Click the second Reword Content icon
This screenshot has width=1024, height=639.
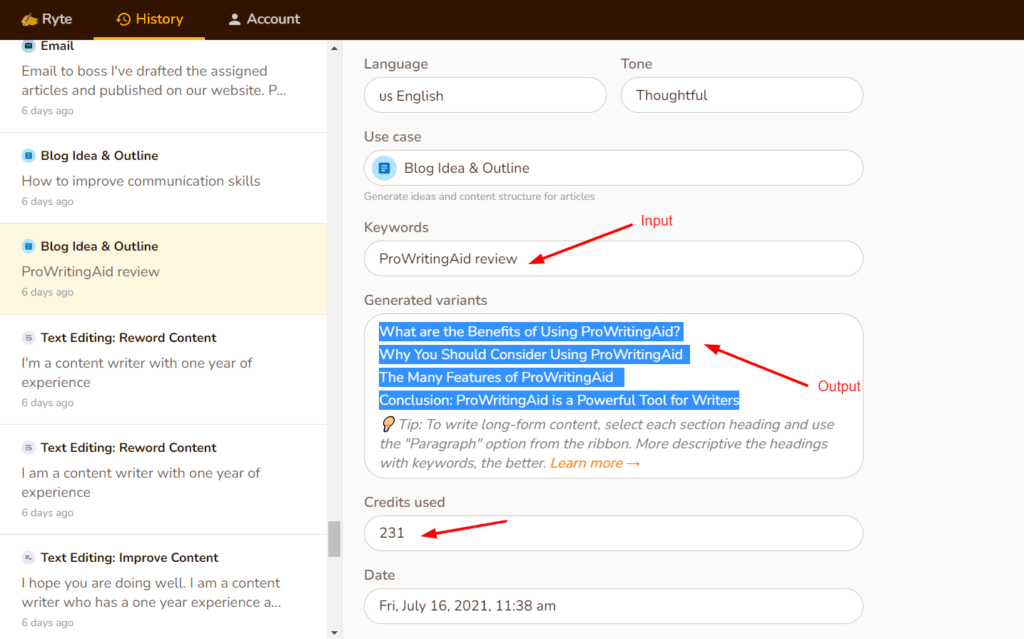[28, 448]
